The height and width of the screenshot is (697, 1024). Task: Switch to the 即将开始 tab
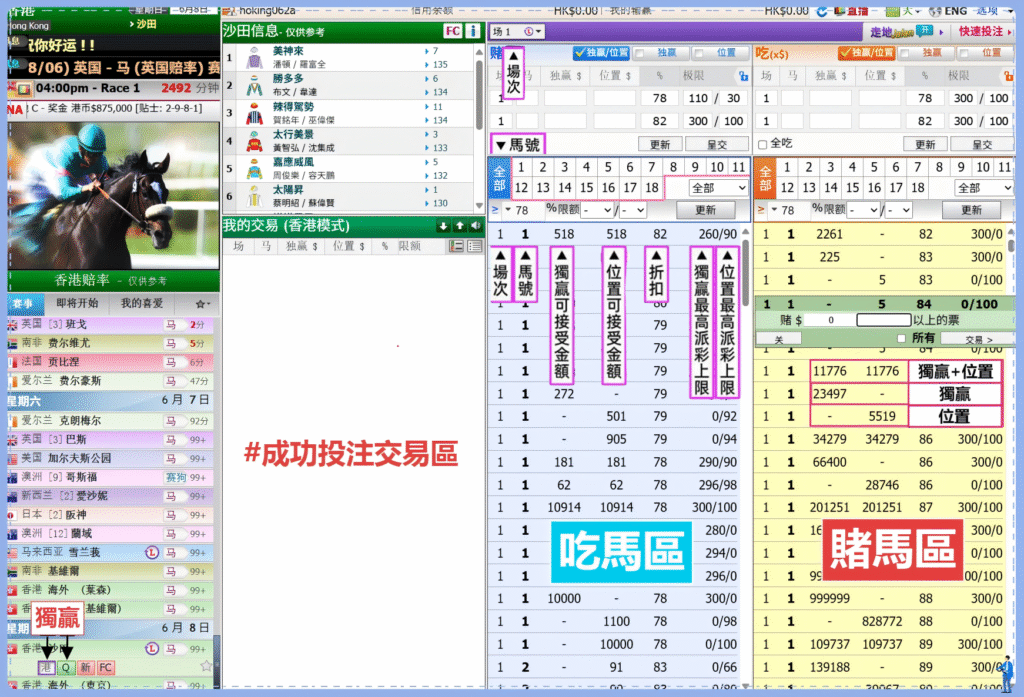(77, 304)
